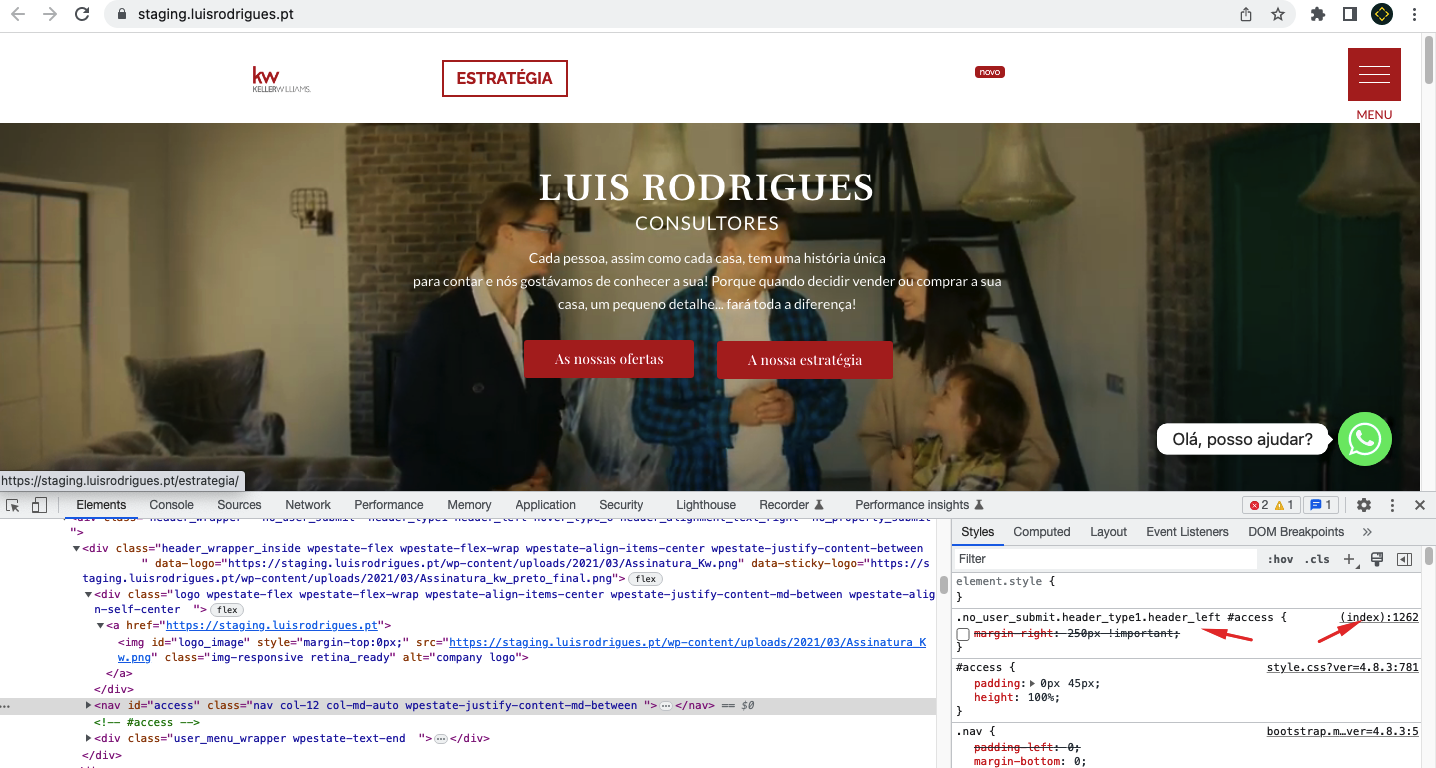
Task: Switch to the Computed pane tab
Action: tap(1042, 532)
